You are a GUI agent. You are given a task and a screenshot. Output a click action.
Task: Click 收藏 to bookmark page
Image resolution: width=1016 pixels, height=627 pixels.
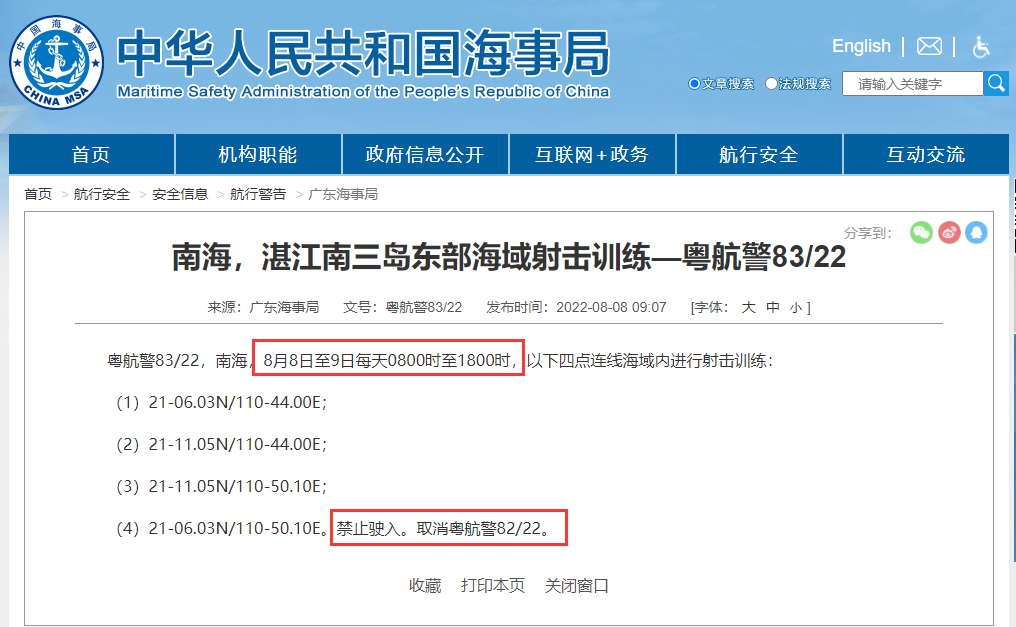425,586
